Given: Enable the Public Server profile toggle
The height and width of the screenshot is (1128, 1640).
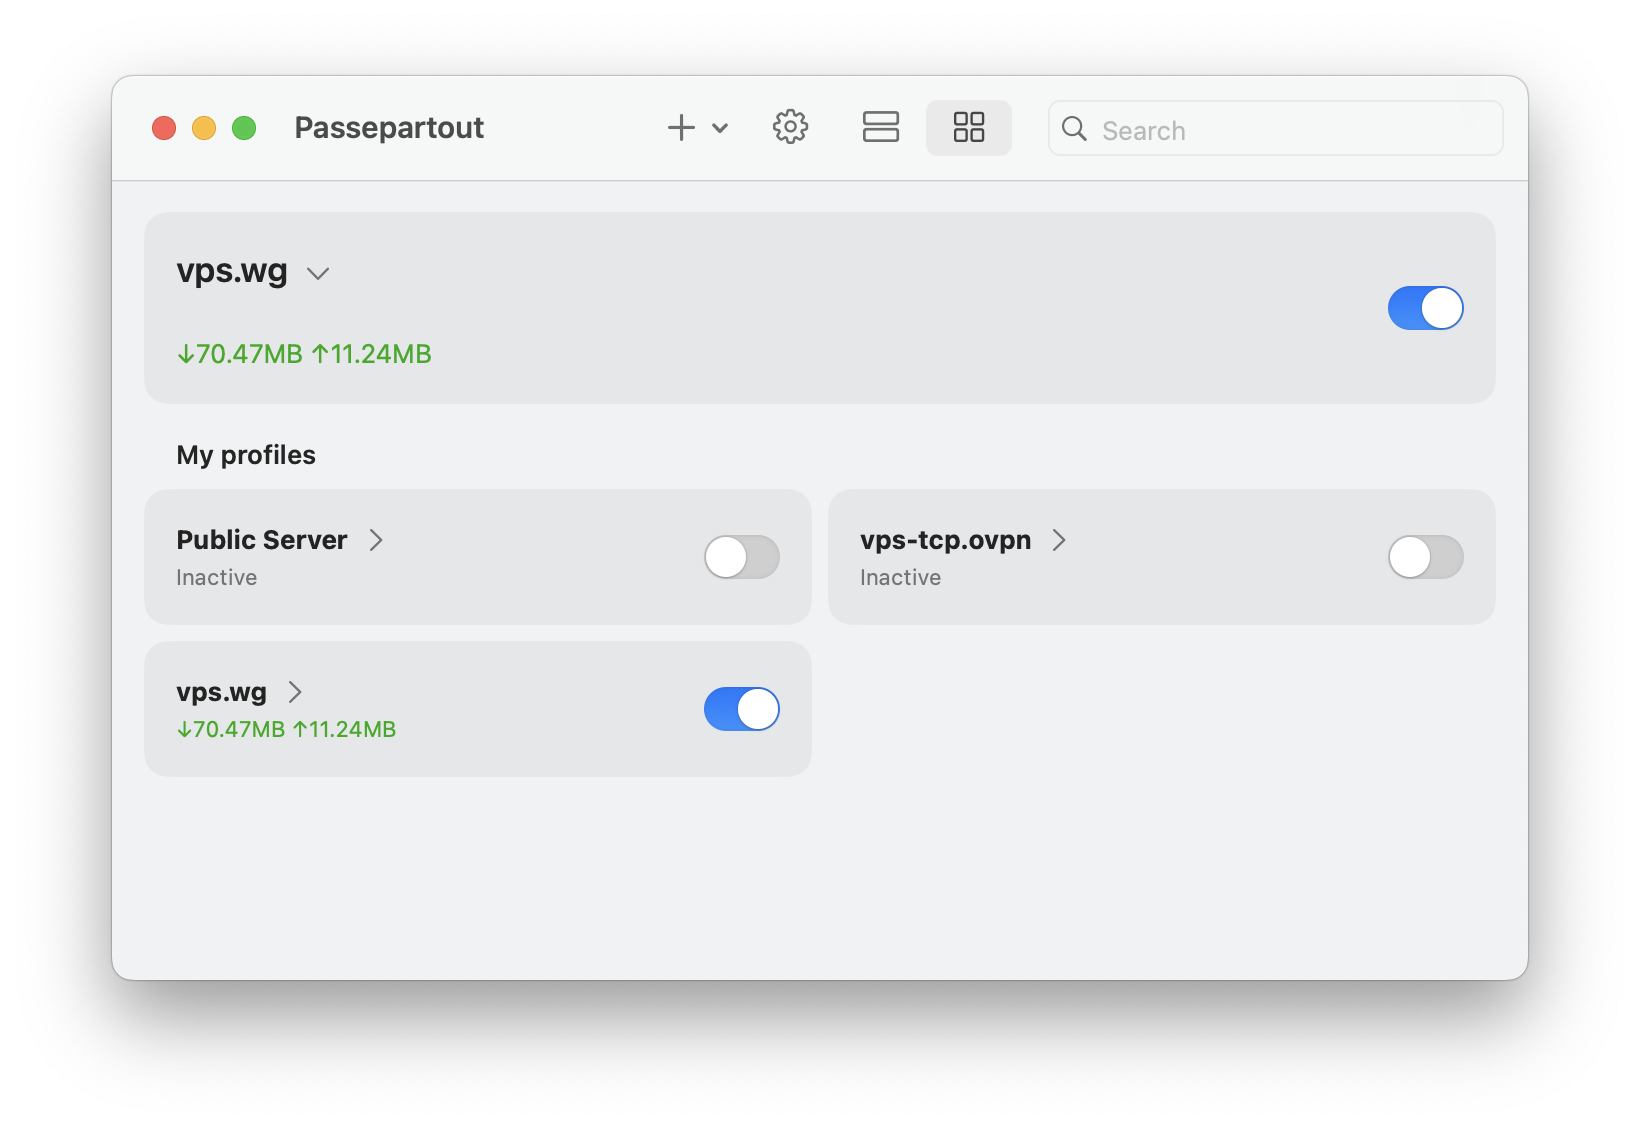Looking at the screenshot, I should click(741, 557).
